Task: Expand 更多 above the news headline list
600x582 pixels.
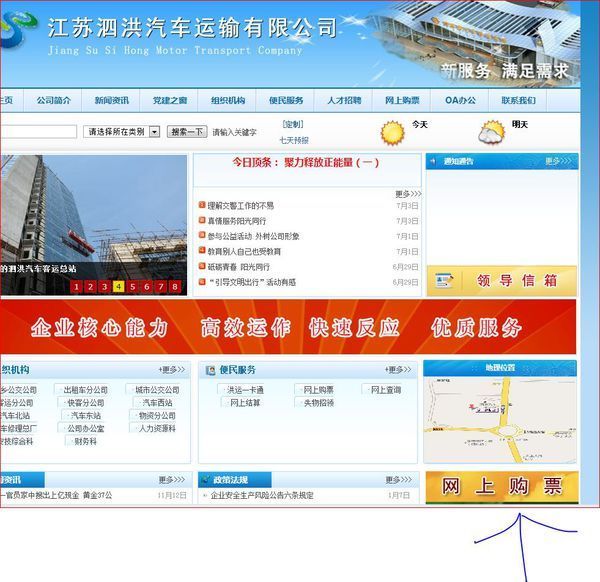Action: click(408, 194)
